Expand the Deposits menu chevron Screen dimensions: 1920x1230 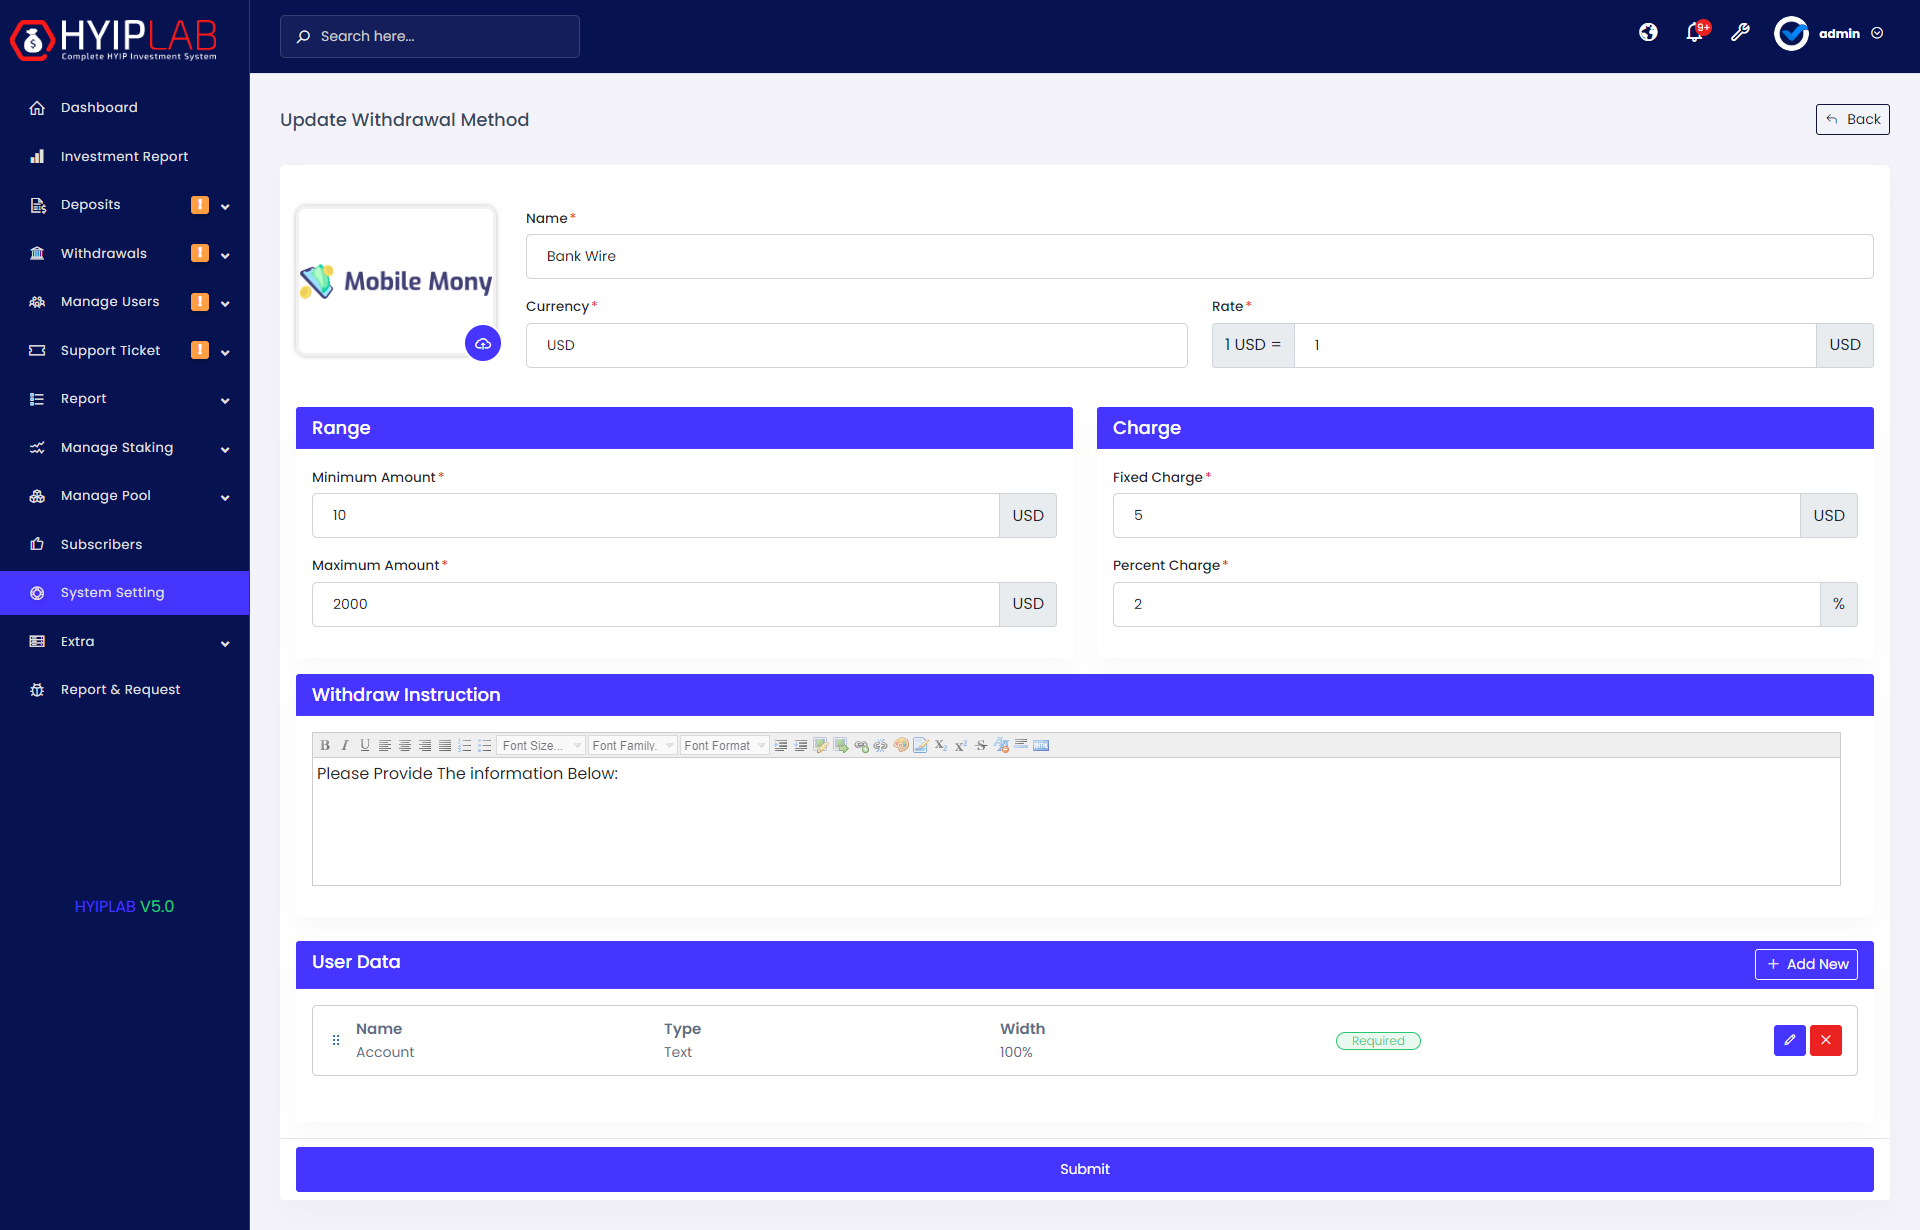[x=225, y=206]
